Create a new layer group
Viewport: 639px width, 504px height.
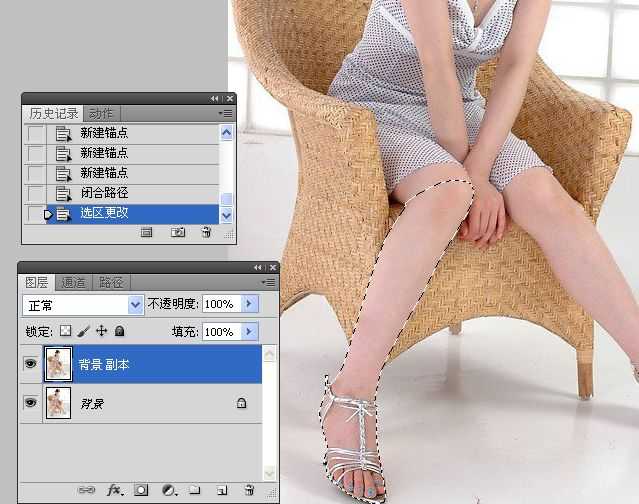tap(195, 490)
